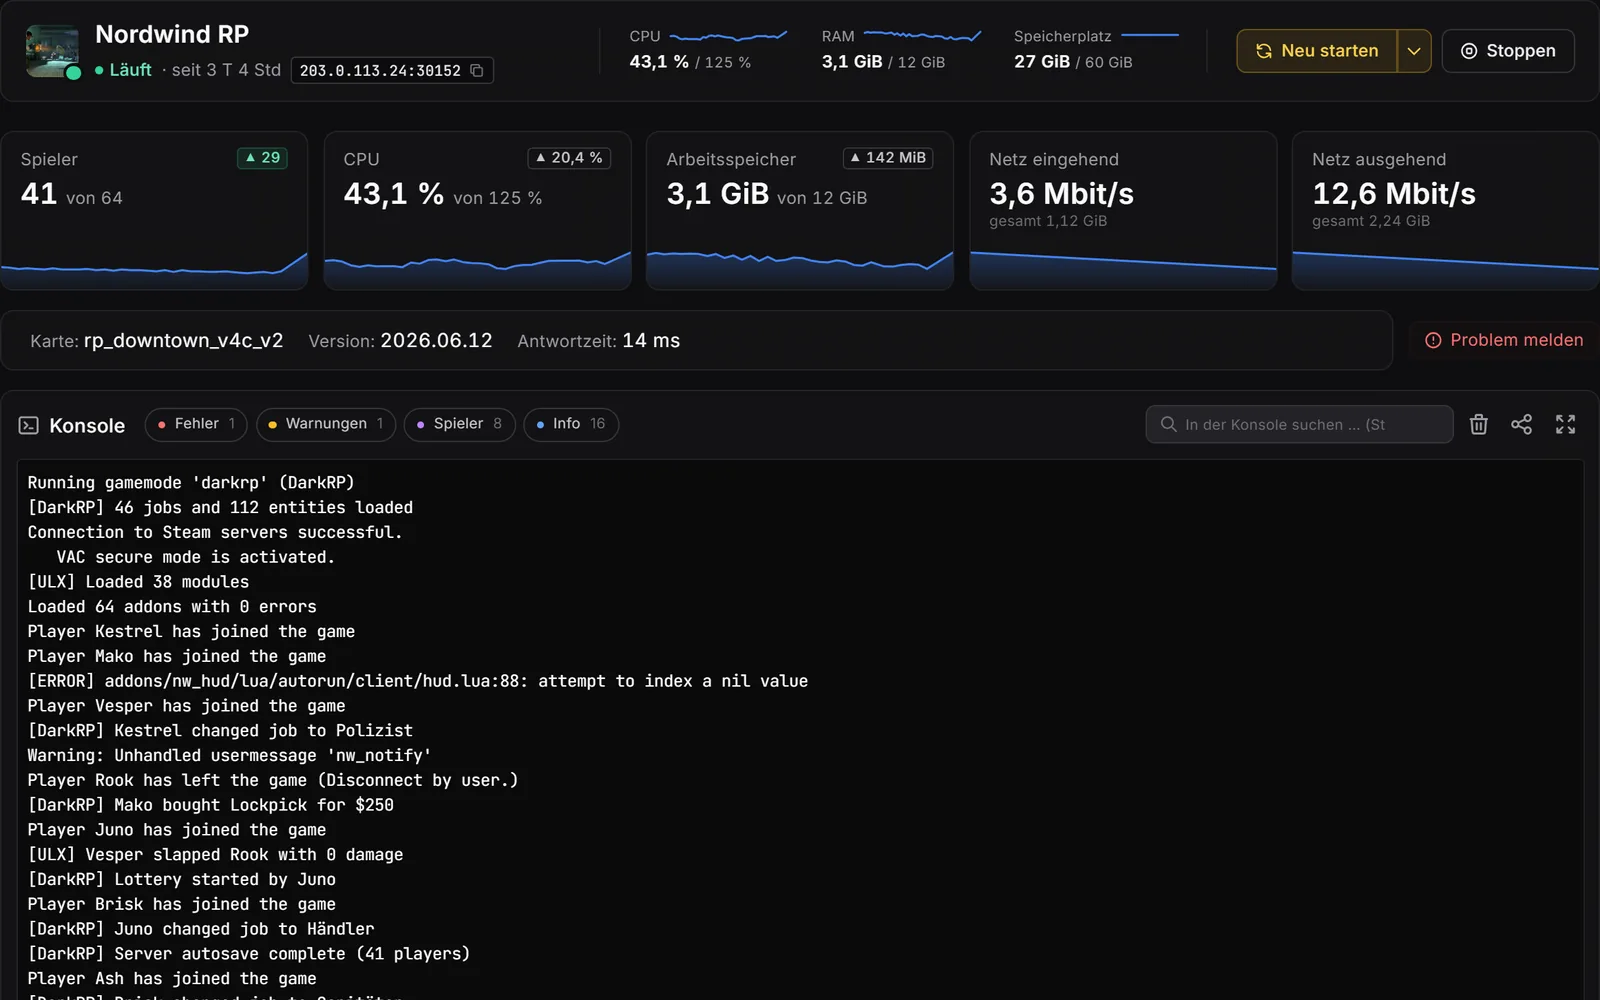Click the seit 3 T 4 Std uptime

[226, 70]
